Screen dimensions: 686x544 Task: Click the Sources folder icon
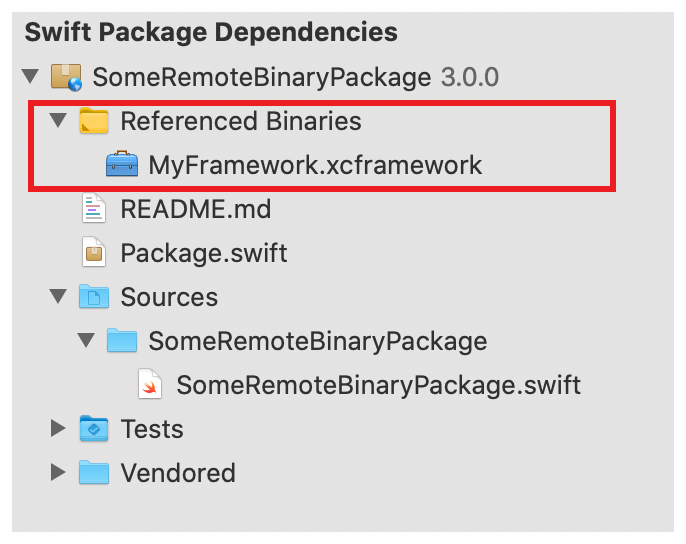(94, 297)
